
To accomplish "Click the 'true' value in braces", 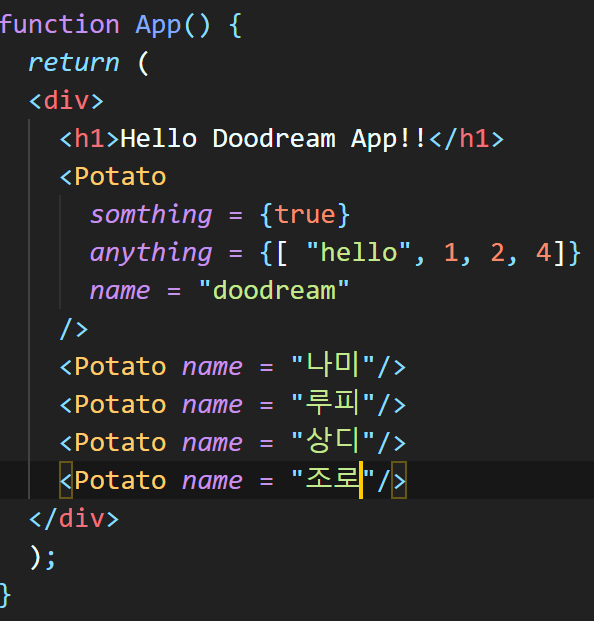I will [x=305, y=215].
